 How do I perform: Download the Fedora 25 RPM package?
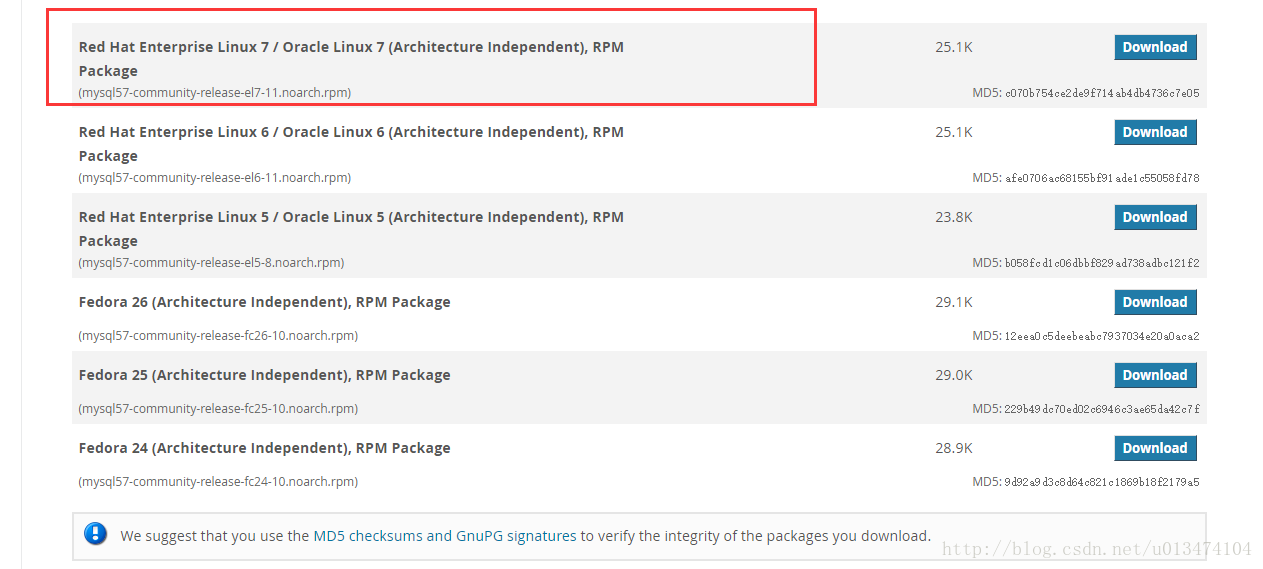click(1155, 375)
